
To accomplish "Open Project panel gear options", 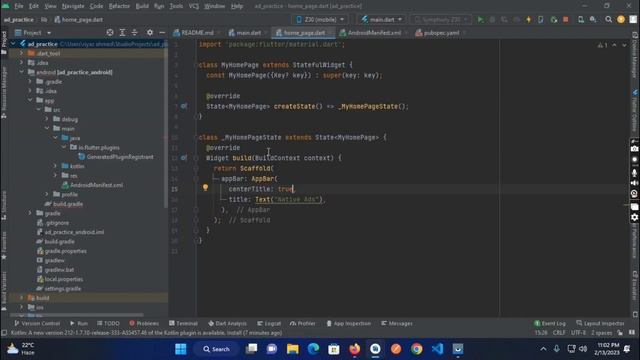I will point(150,32).
